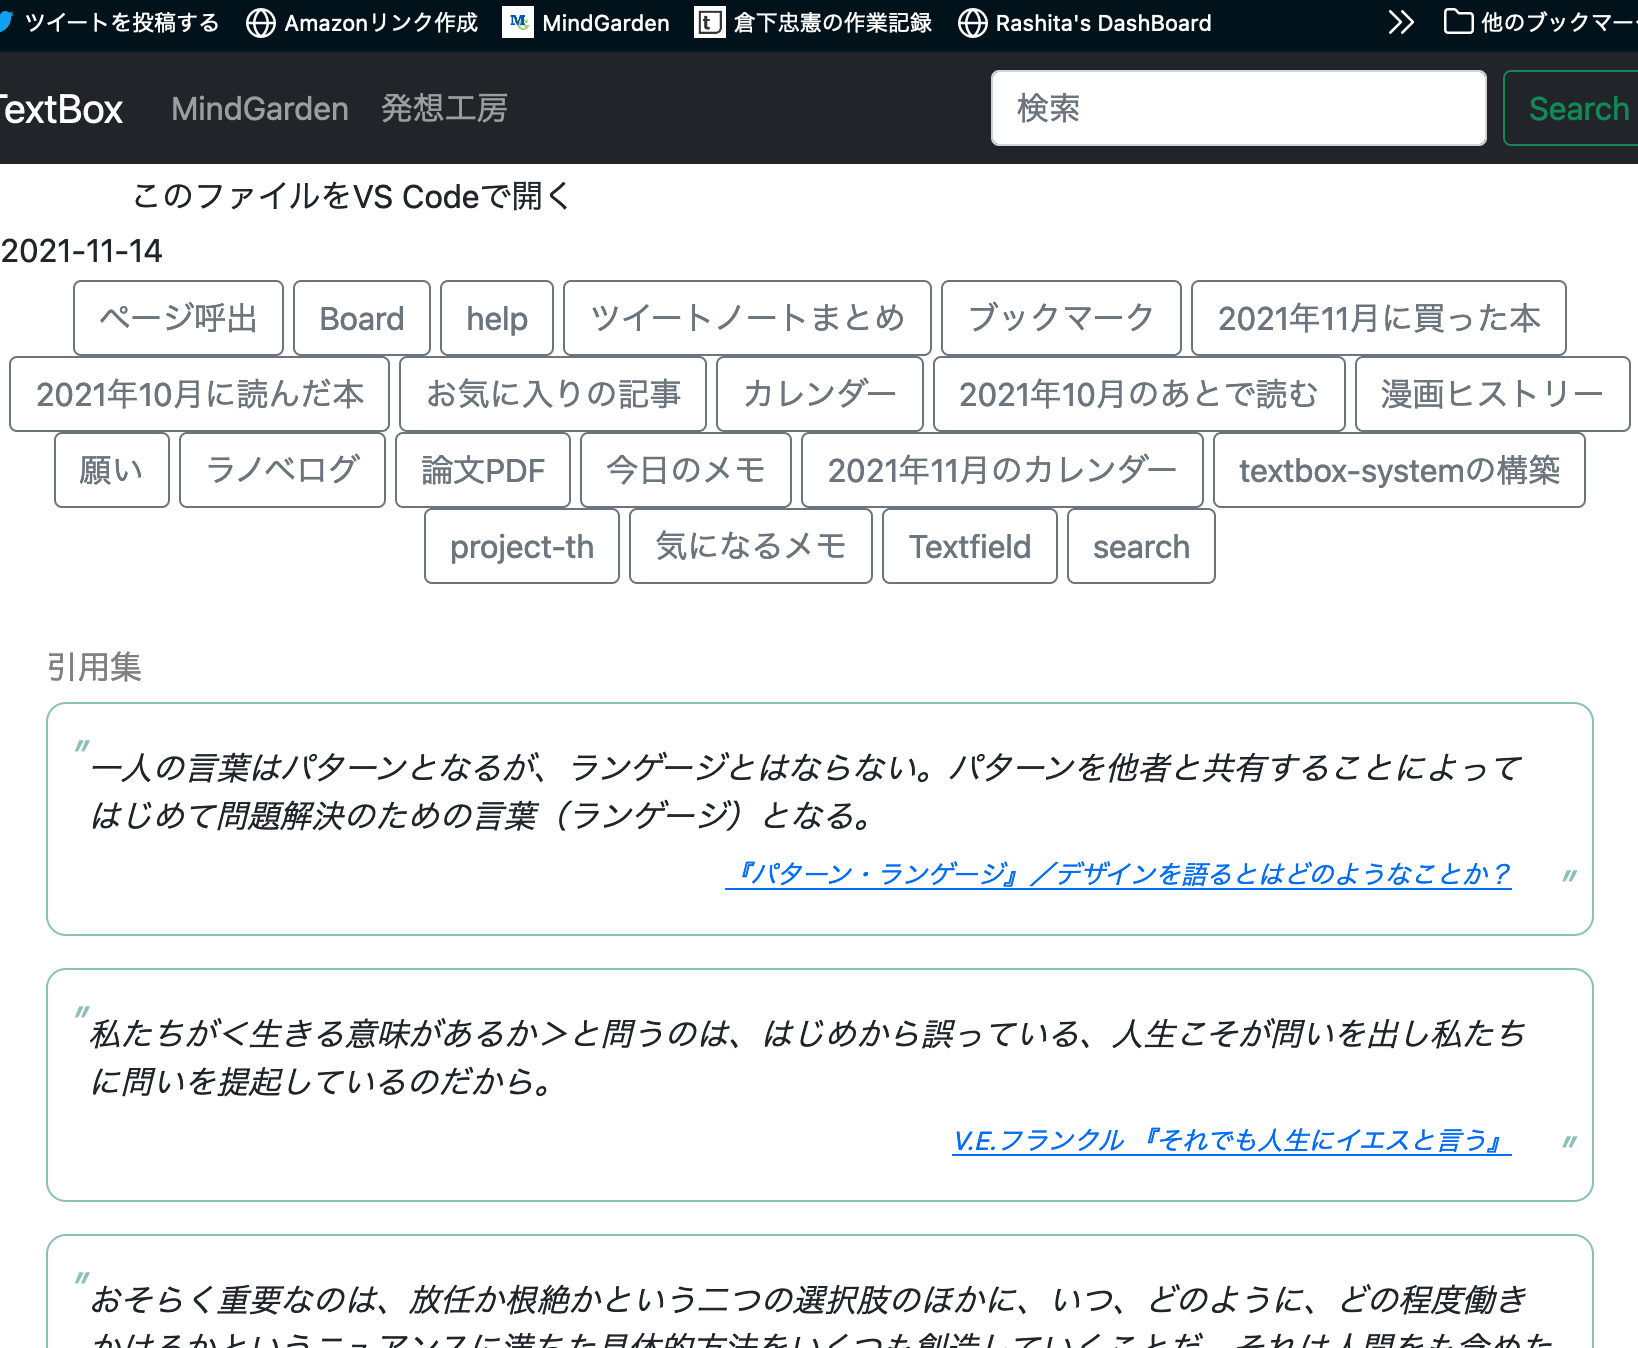Click the Amazonリンク作成 globe icon
Viewport: 1638px width, 1348px height.
[x=260, y=22]
